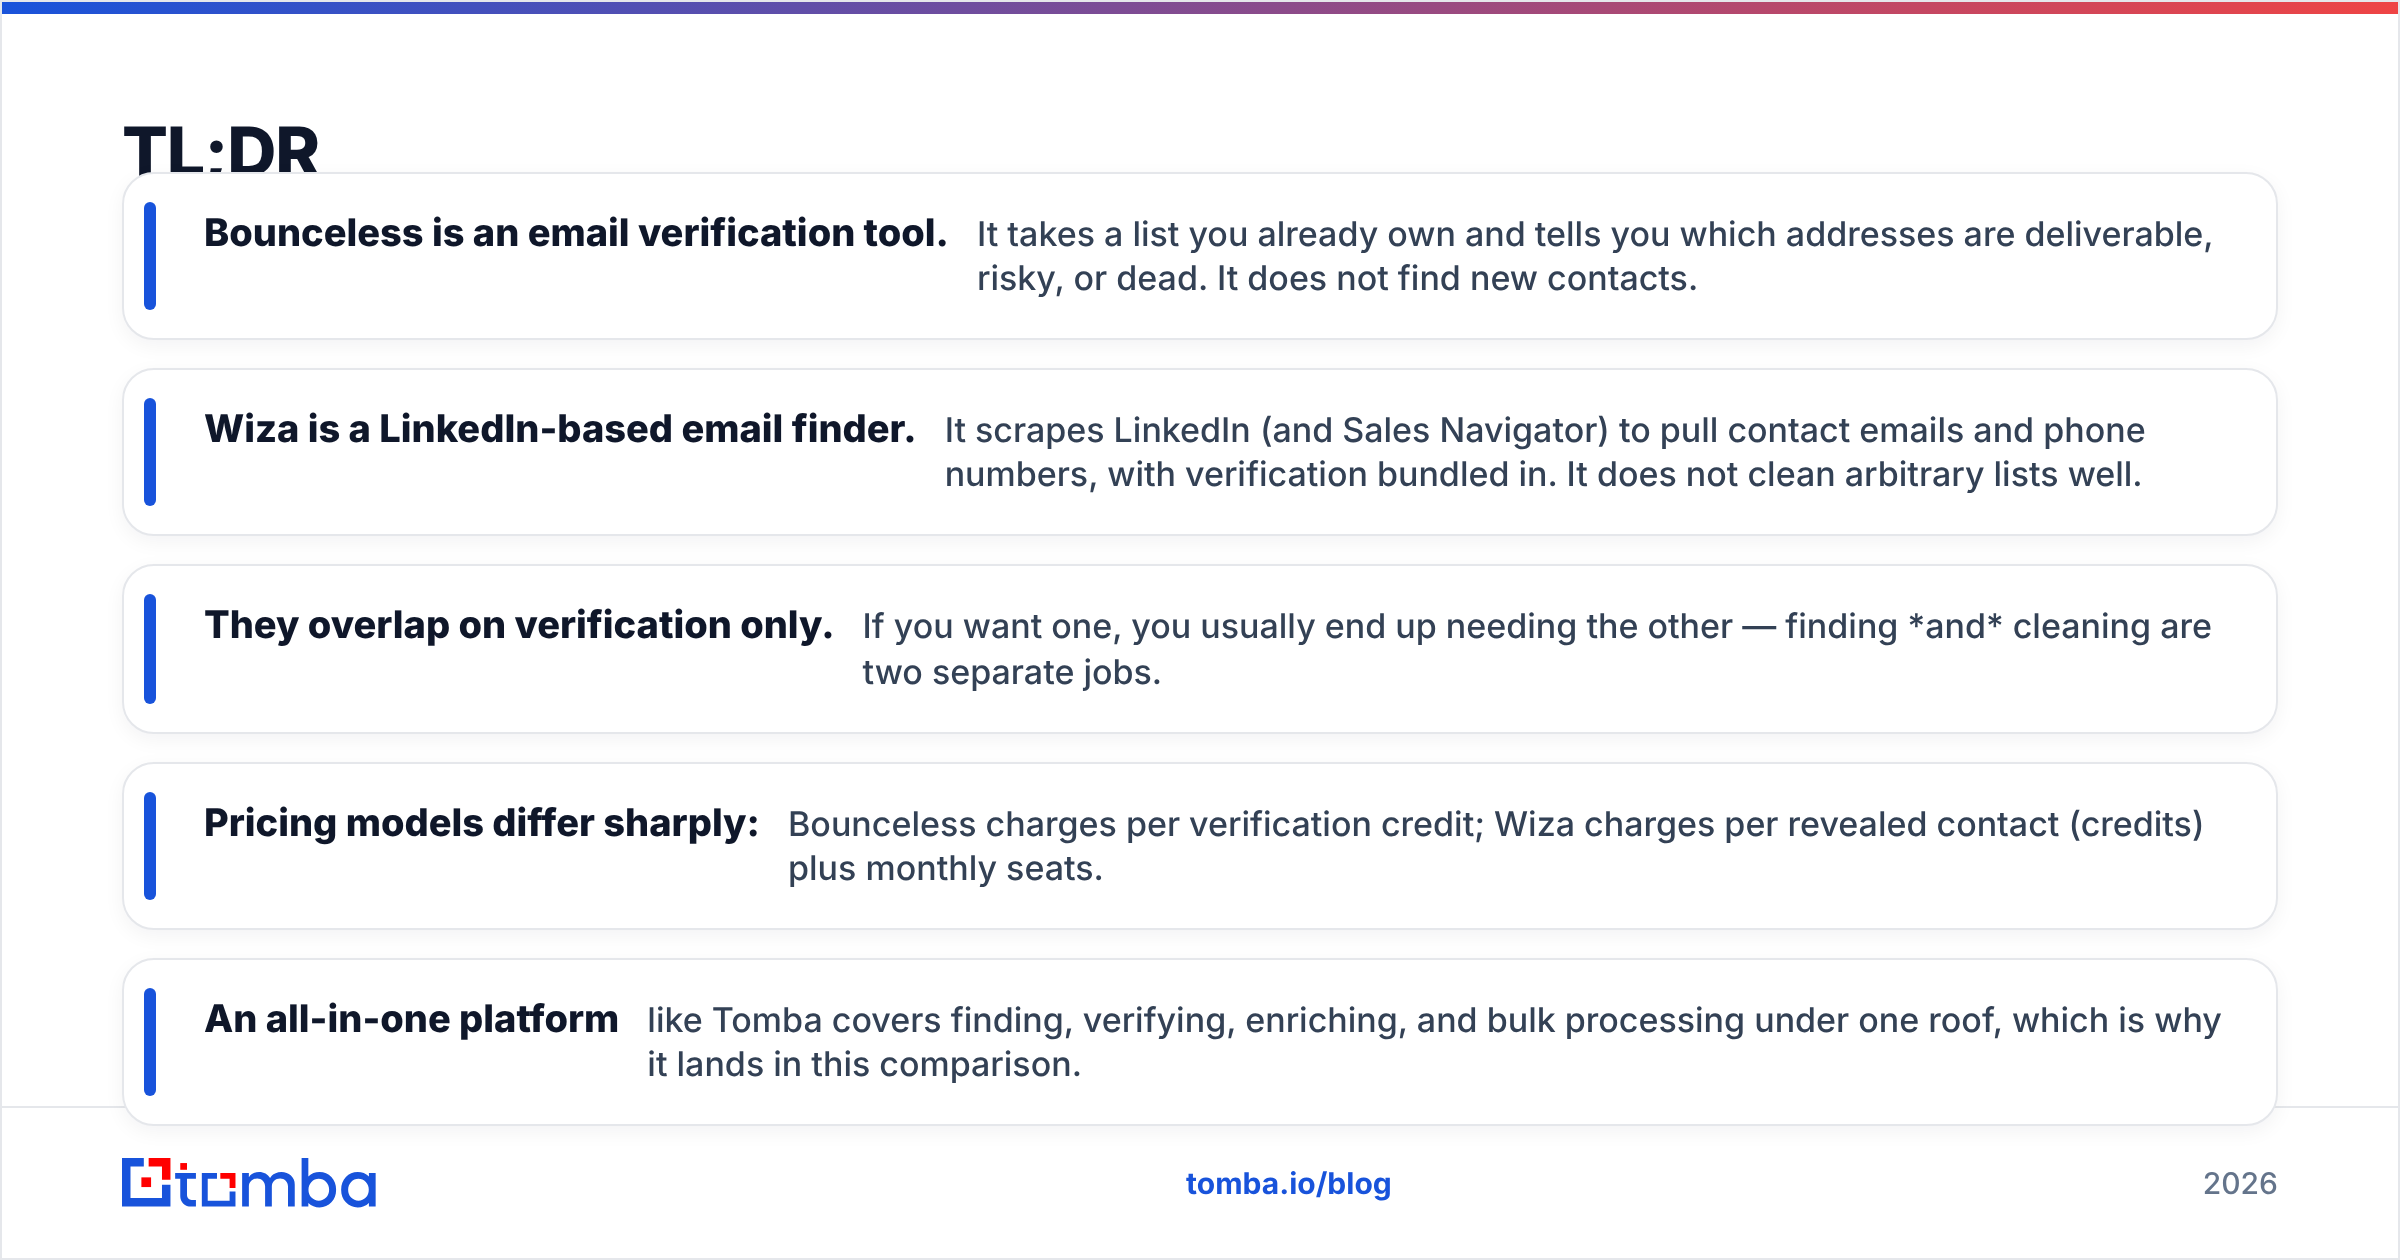Select the Bounceless email verification card
2400x1260 pixels.
pyautogui.click(x=1200, y=256)
